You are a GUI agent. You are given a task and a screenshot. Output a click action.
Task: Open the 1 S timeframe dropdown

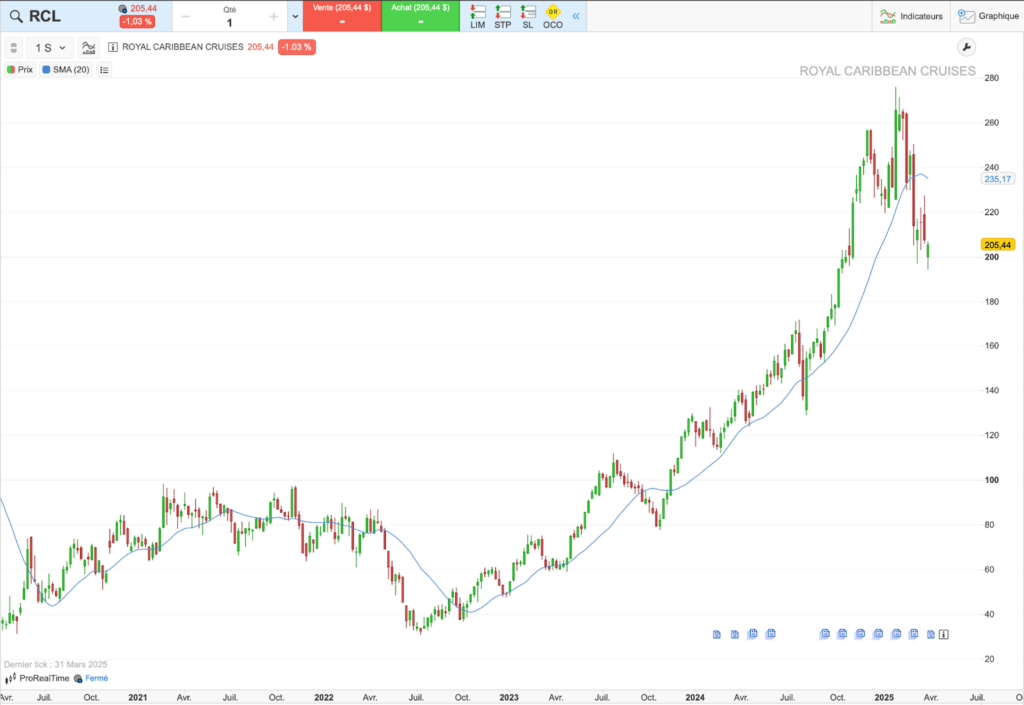coord(50,48)
